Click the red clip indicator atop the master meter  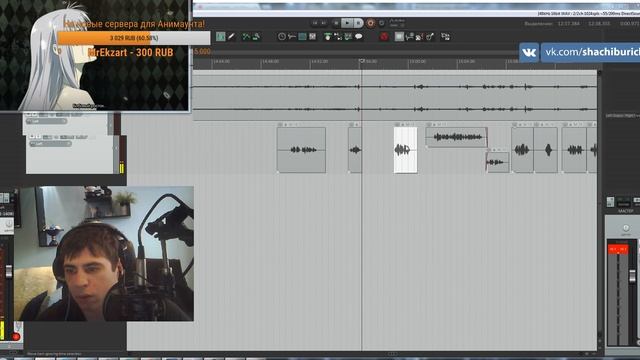tap(618, 249)
